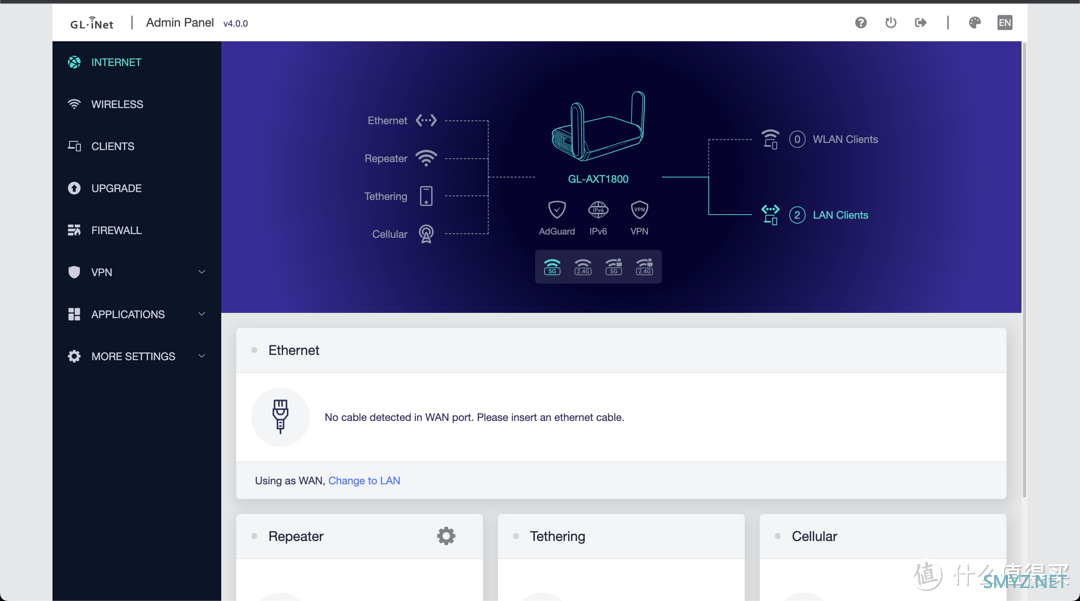Click the APPLICATIONS grid icon
The image size is (1080, 601).
click(x=74, y=314)
